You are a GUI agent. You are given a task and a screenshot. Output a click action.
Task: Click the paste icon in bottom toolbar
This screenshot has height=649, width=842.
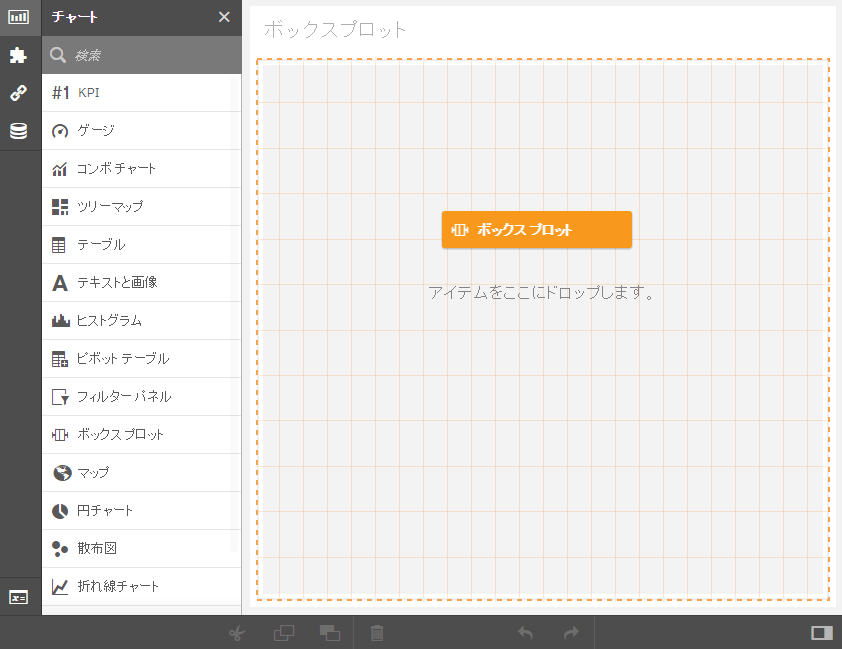[x=330, y=633]
